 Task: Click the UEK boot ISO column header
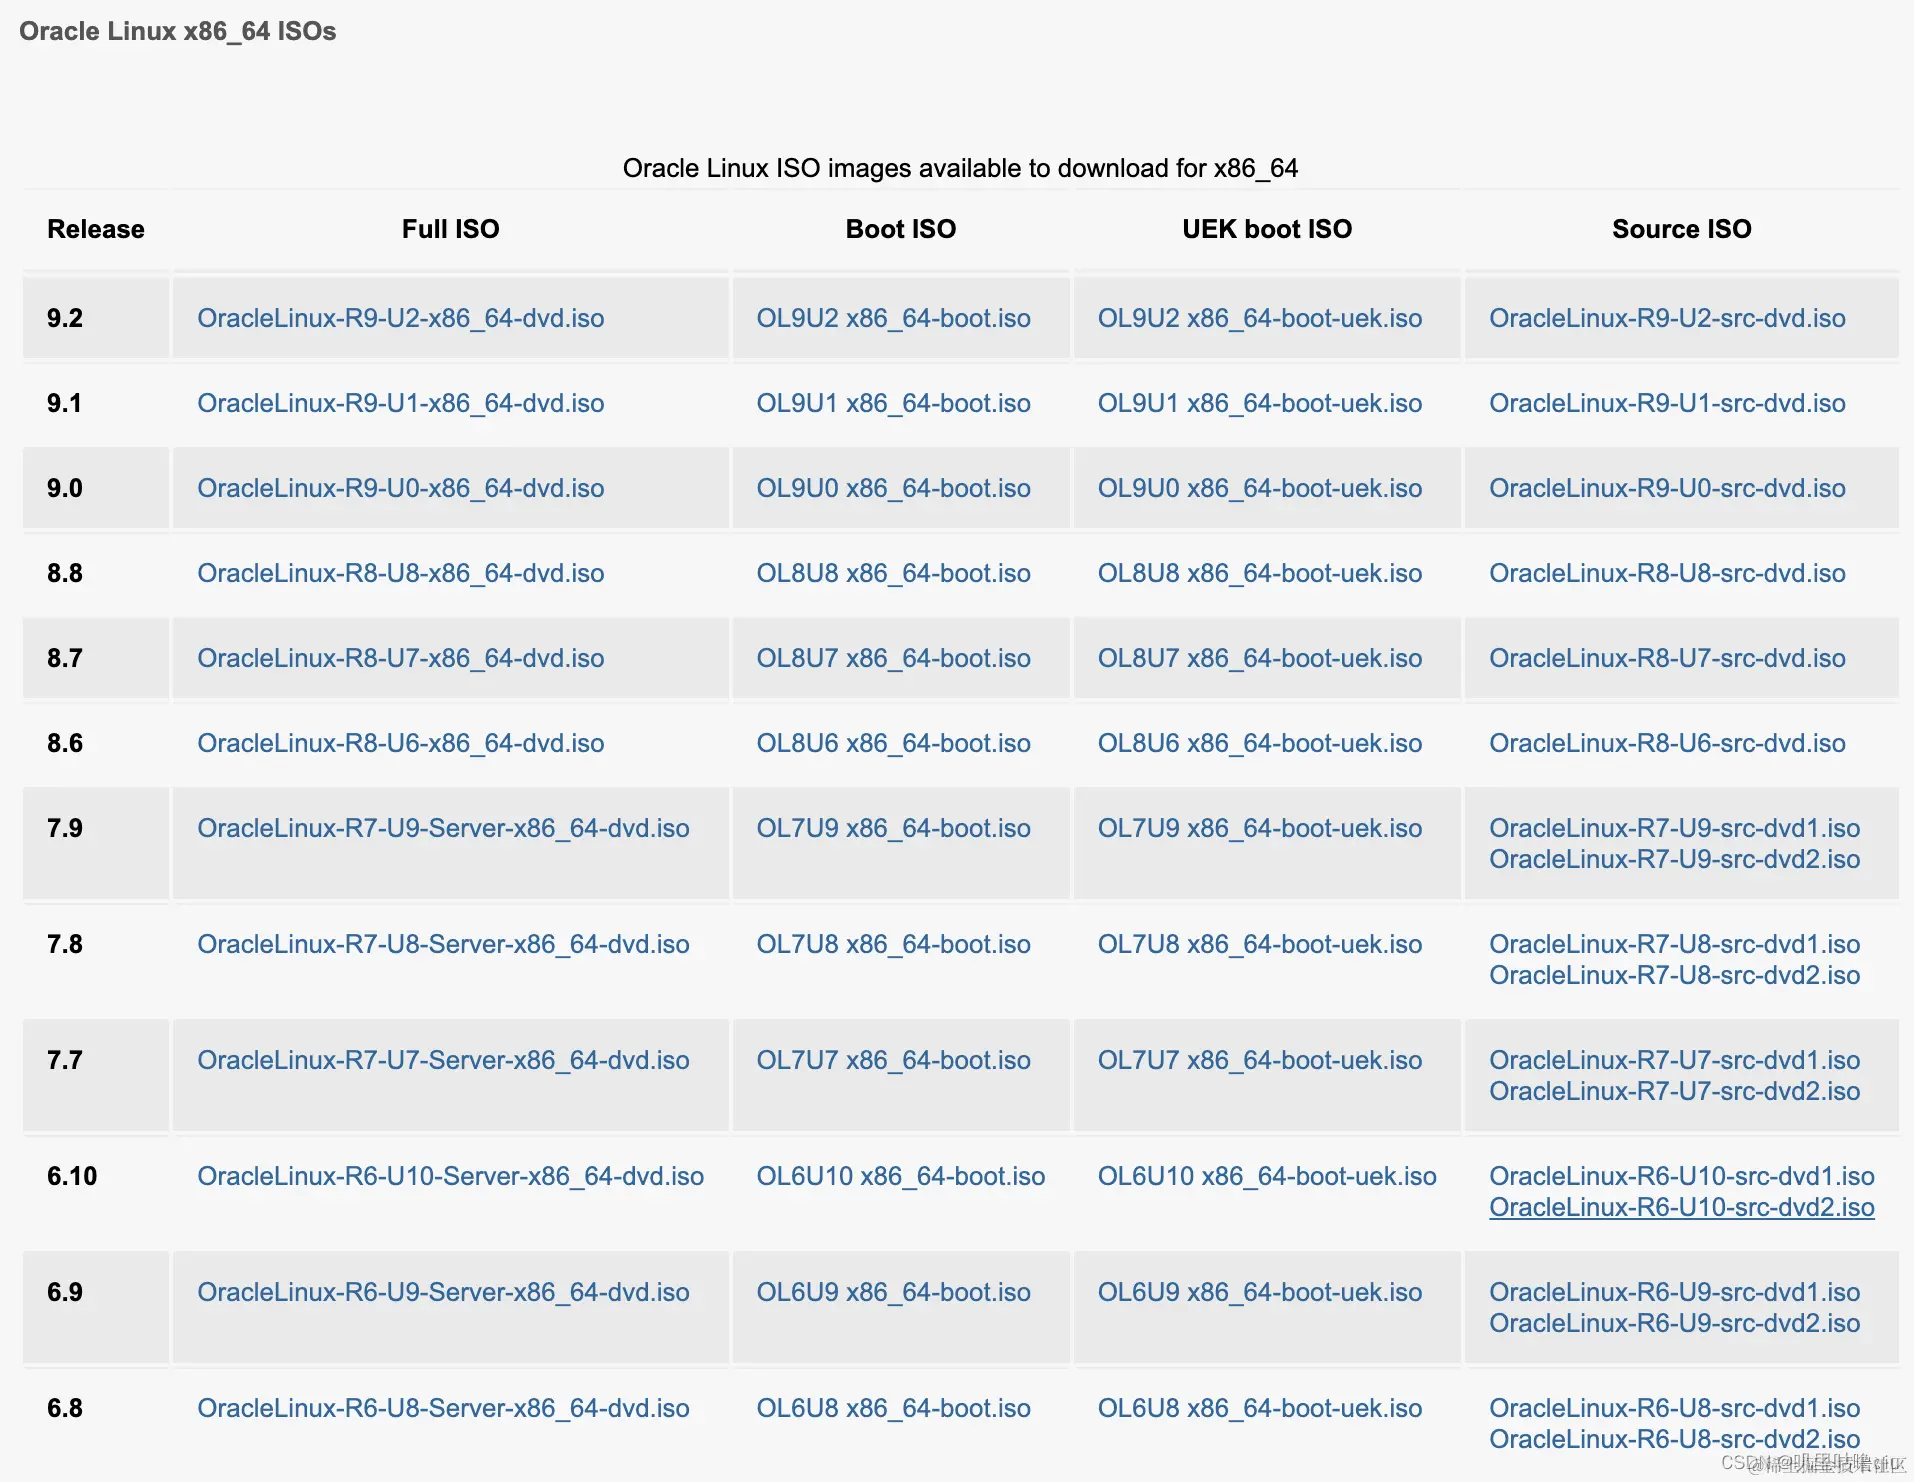[1267, 229]
